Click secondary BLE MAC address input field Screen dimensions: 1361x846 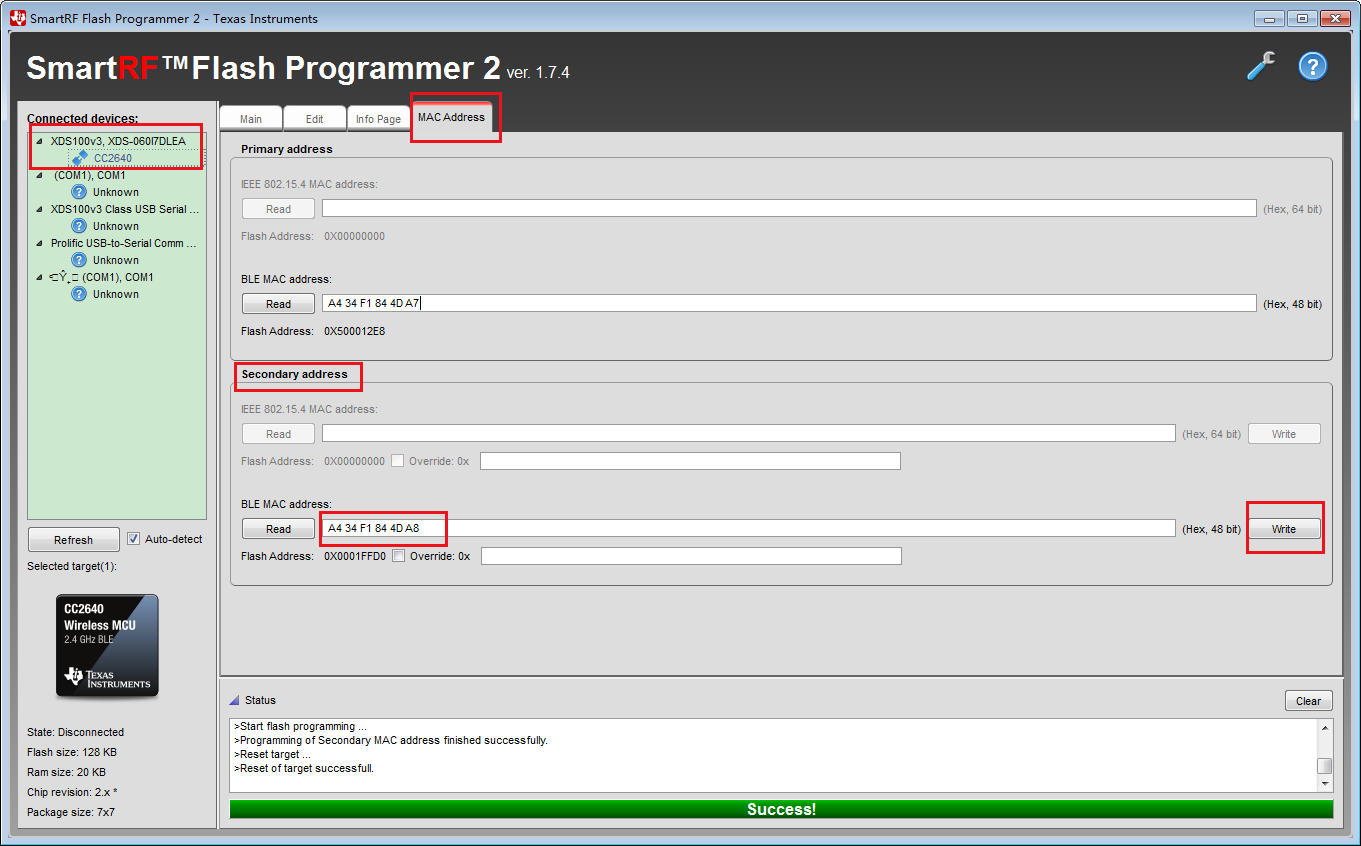click(749, 528)
